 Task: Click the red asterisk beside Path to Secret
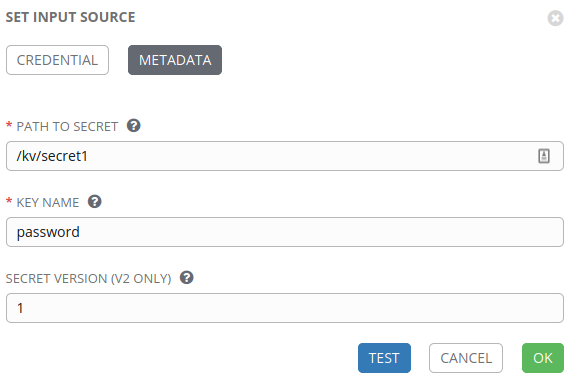[9, 125]
